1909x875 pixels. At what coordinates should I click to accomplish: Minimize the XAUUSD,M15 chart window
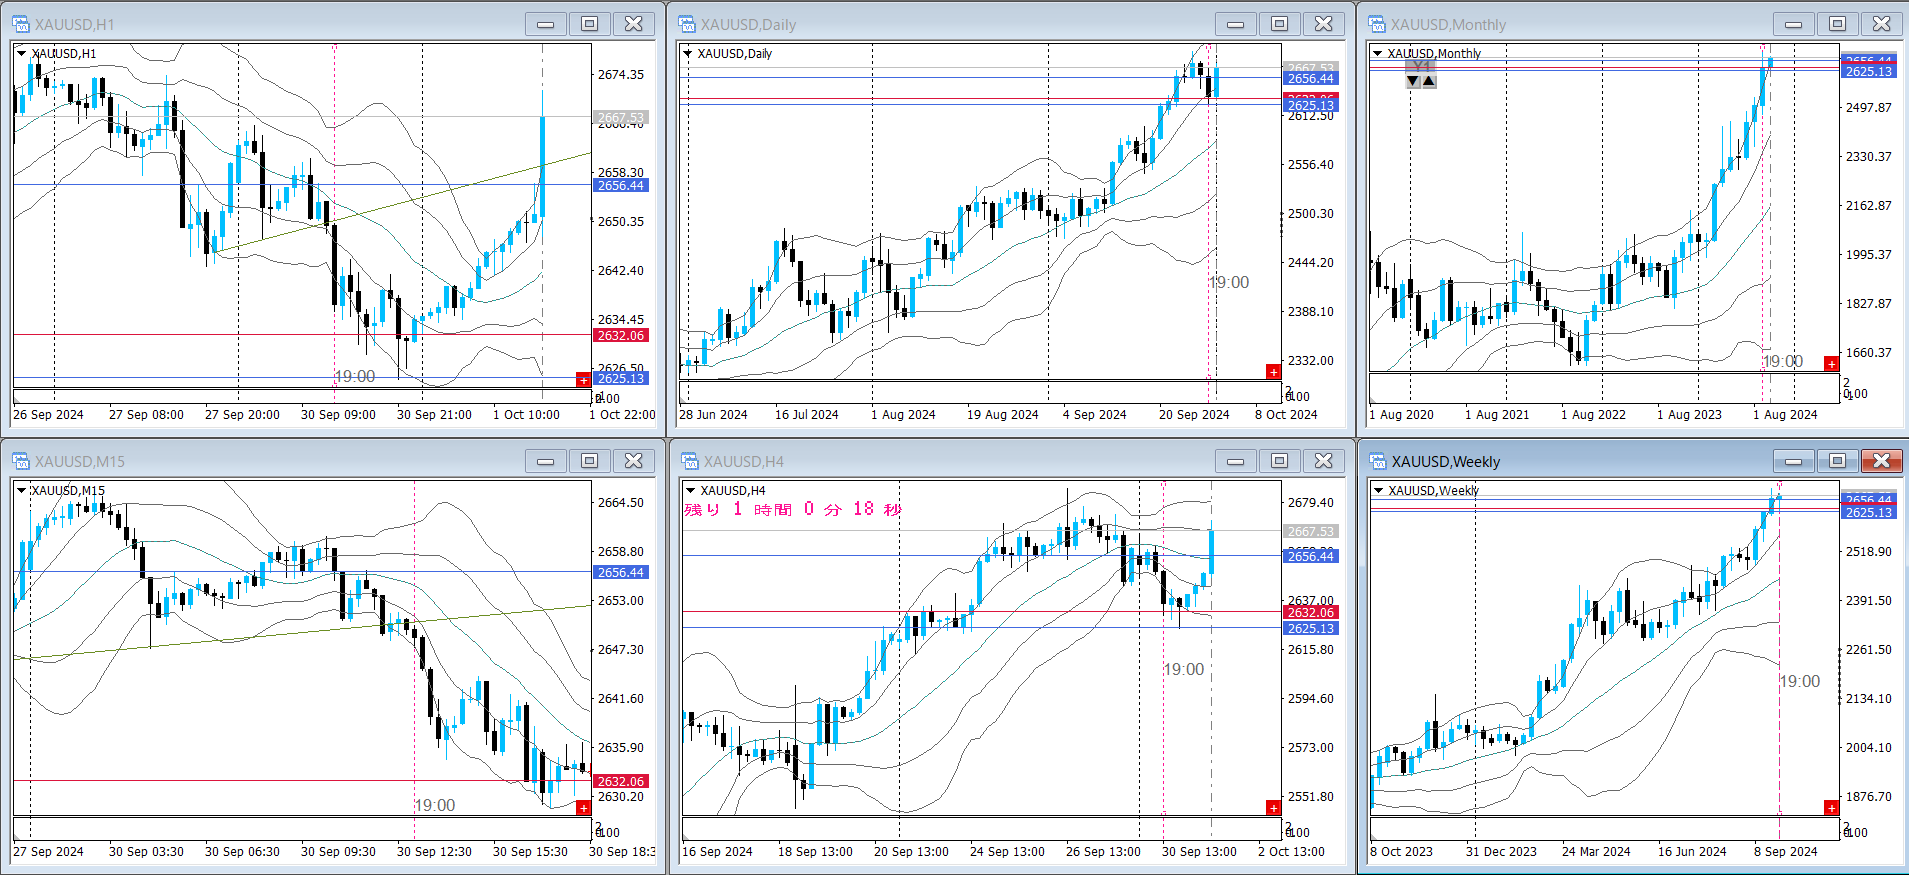pyautogui.click(x=545, y=461)
